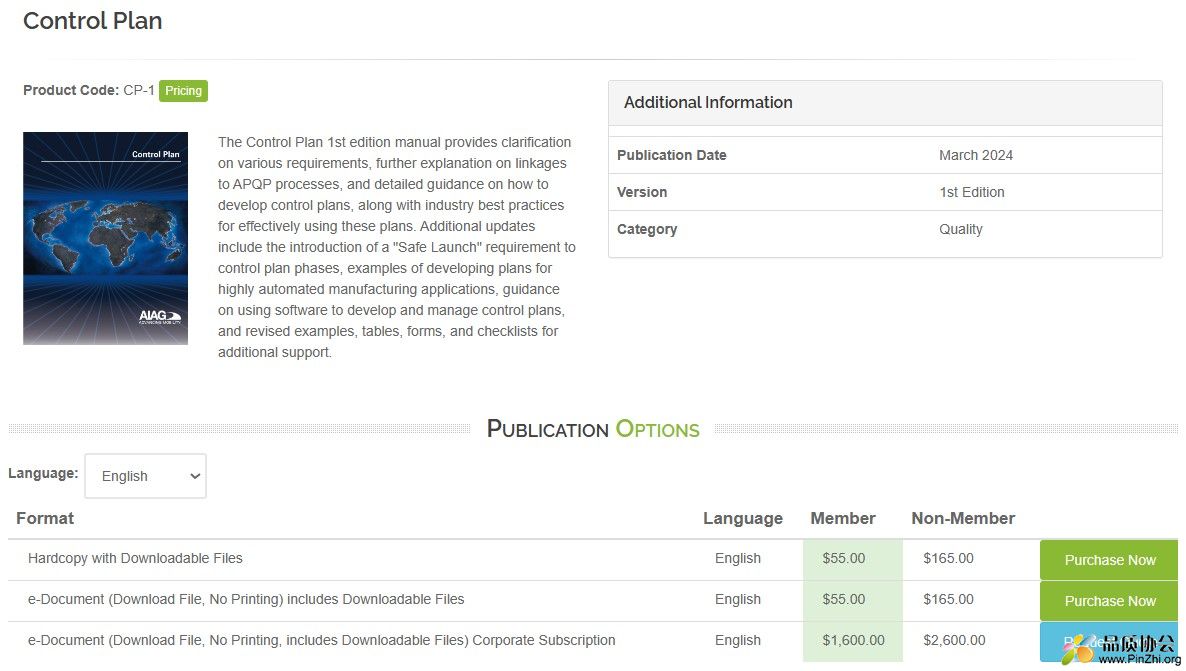Click English in the Corporate Subscription row

(x=737, y=640)
